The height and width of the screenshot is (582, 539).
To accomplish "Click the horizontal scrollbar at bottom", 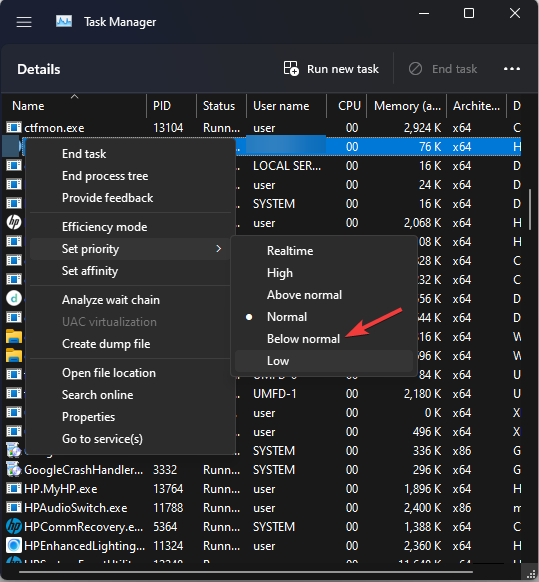I will (245, 572).
